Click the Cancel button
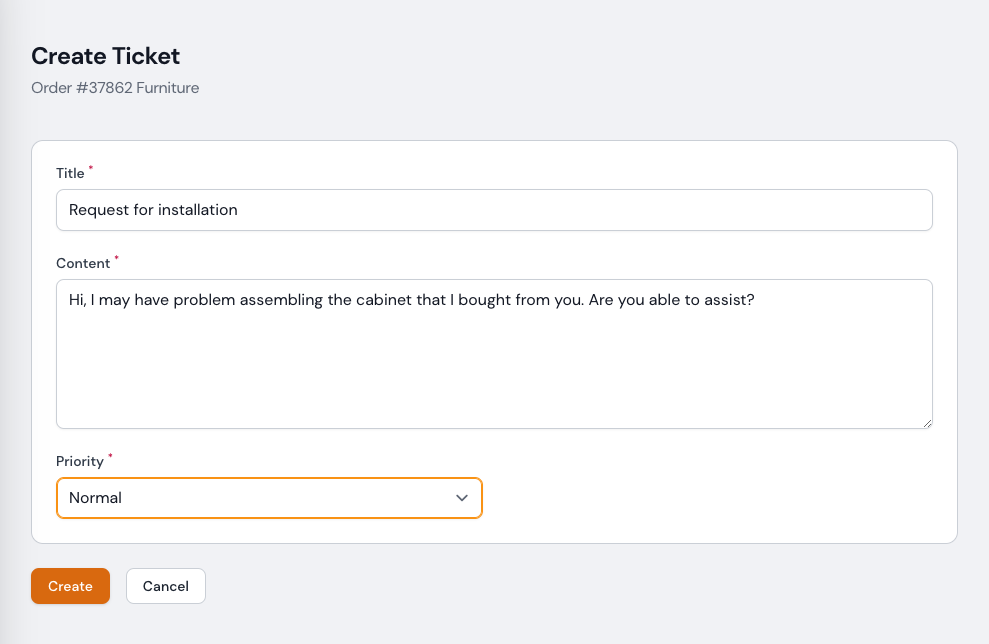 tap(166, 586)
